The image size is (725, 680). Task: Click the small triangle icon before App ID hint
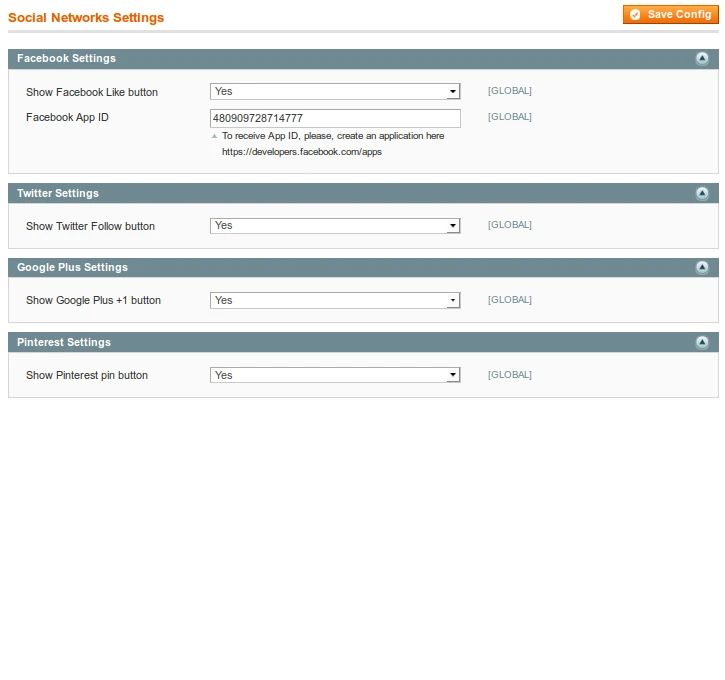click(214, 136)
